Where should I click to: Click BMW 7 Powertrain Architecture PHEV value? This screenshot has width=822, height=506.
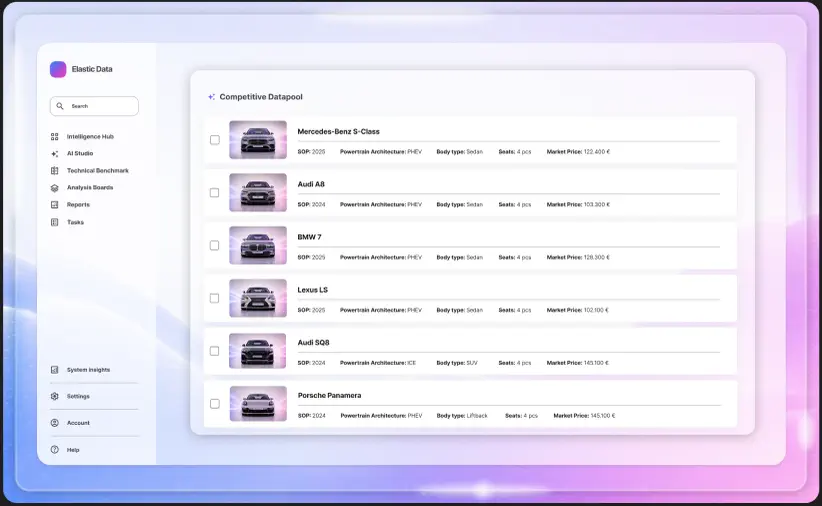[415, 257]
